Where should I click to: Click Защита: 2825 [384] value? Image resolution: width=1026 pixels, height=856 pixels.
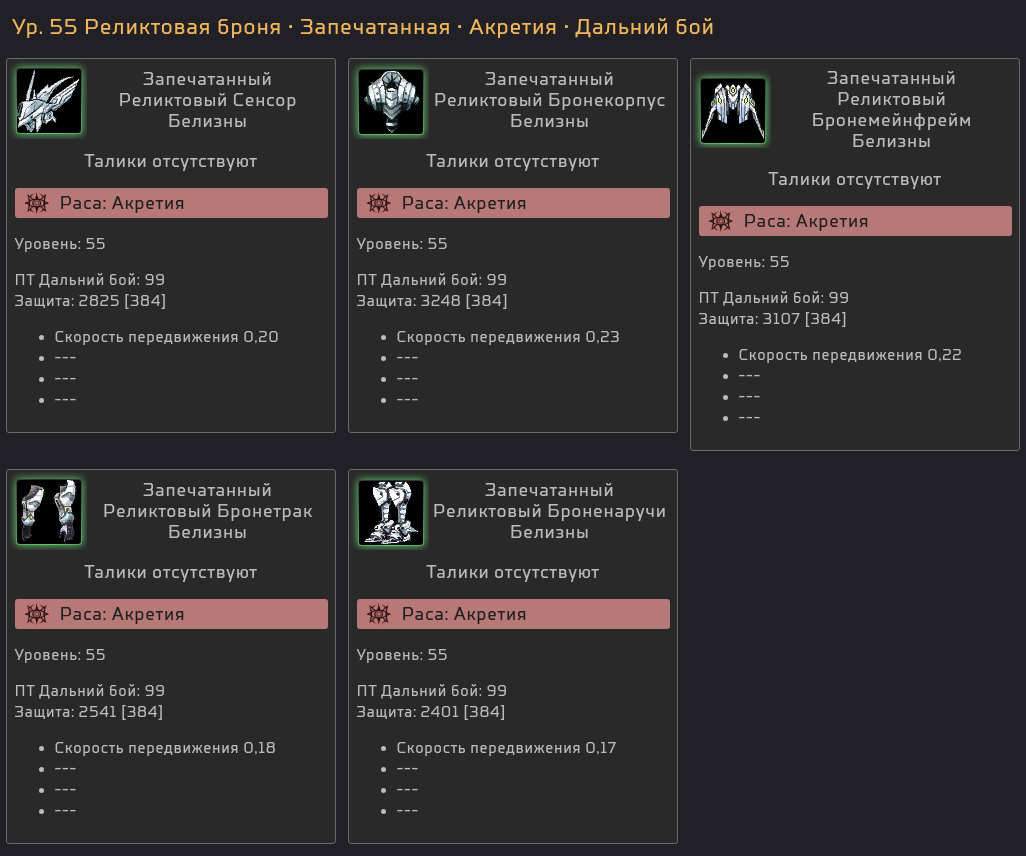coord(90,301)
